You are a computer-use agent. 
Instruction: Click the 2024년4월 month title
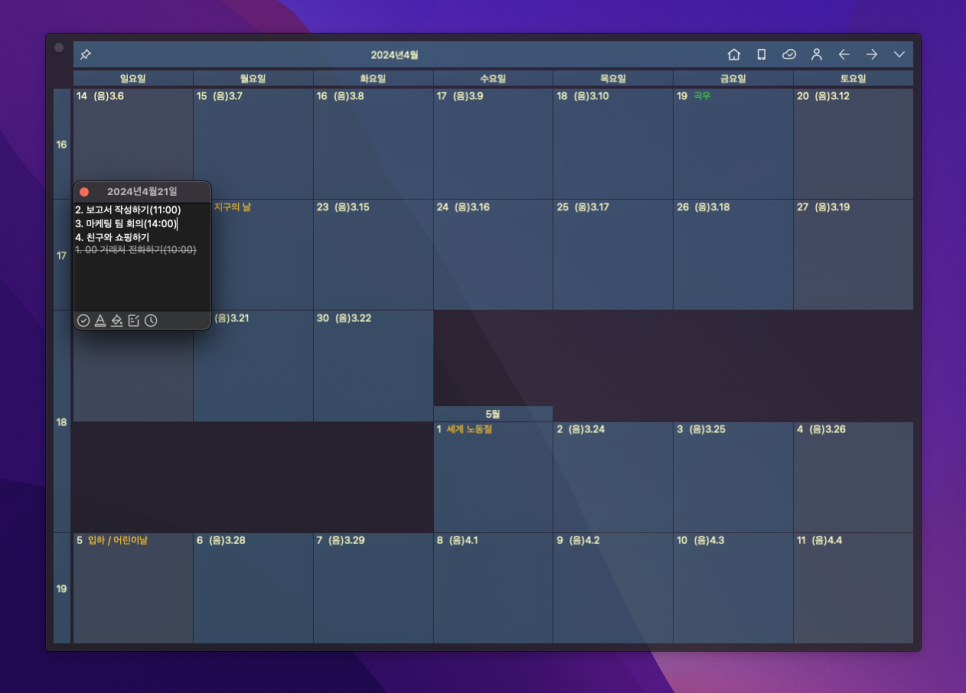tap(394, 55)
